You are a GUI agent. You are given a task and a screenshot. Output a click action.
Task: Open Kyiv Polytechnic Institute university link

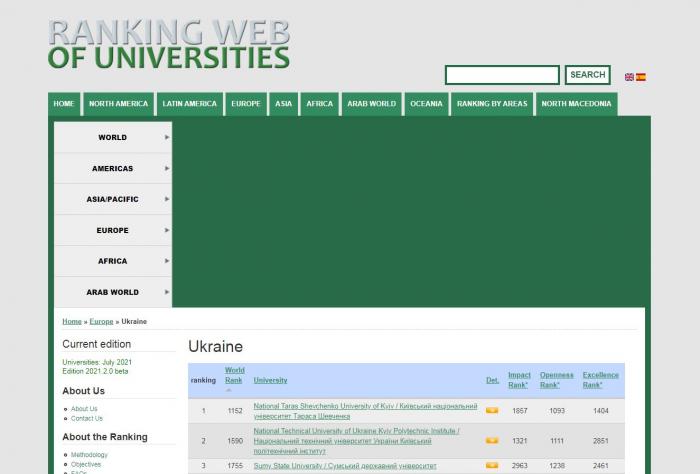tap(356, 441)
